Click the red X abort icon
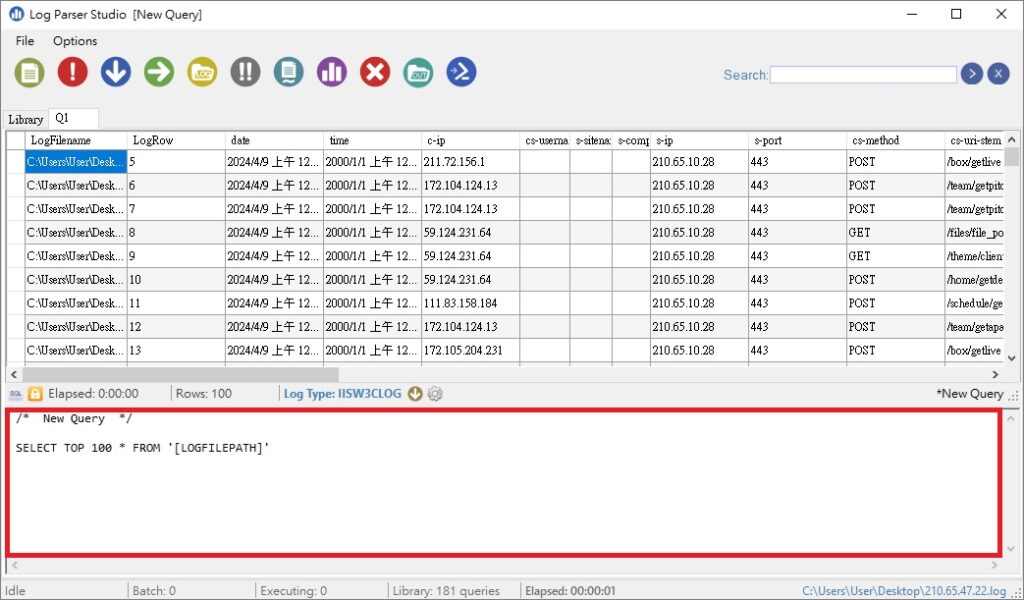The height and width of the screenshot is (600, 1024). (374, 72)
